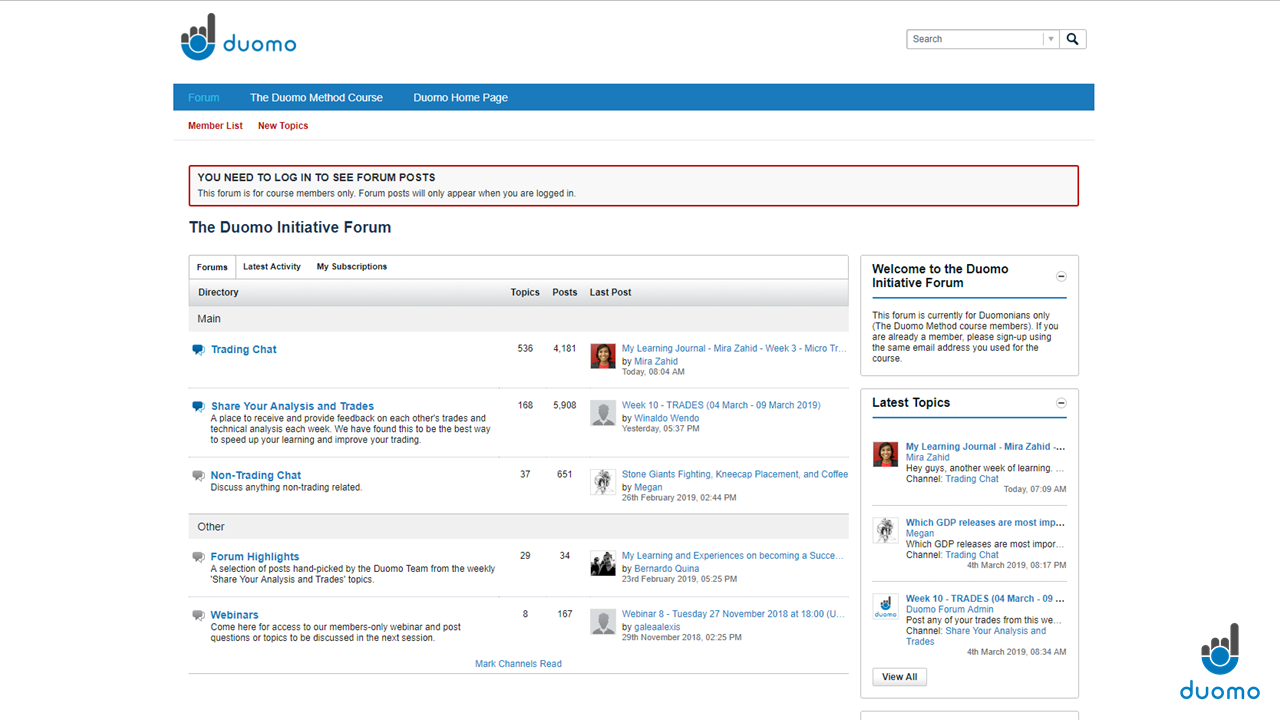Screen dimensions: 1280x720
Task: Collapse the Welcome to the Duomo Initiative Forum panel
Action: 1062,276
